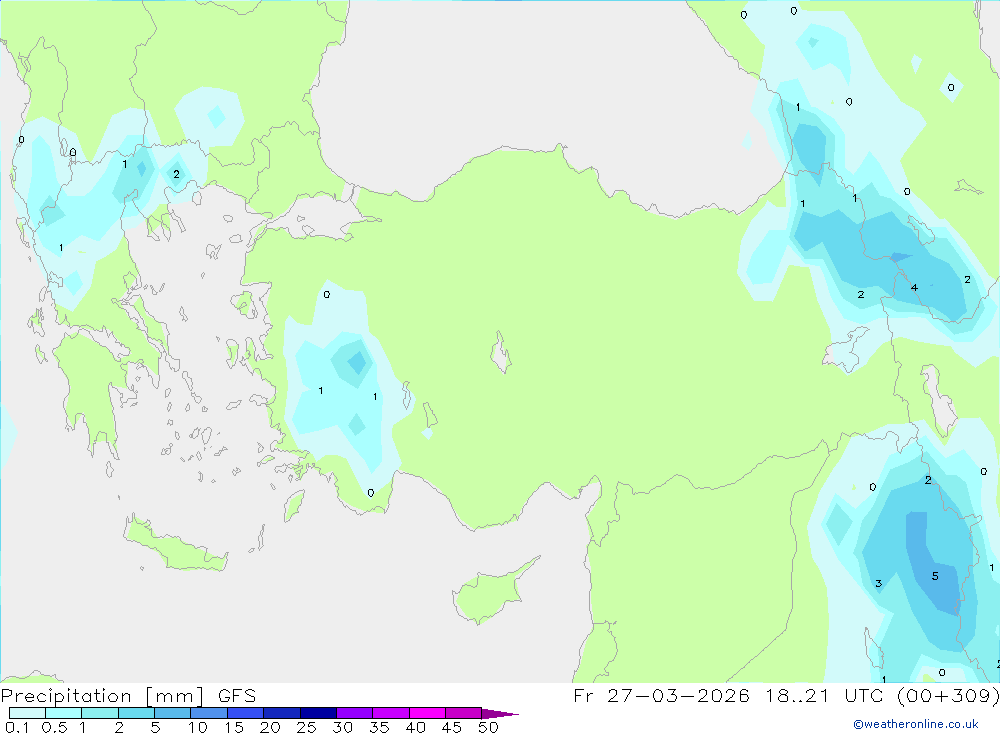Click the '30' legend scale label
The height and width of the screenshot is (733, 1000).
click(x=342, y=727)
